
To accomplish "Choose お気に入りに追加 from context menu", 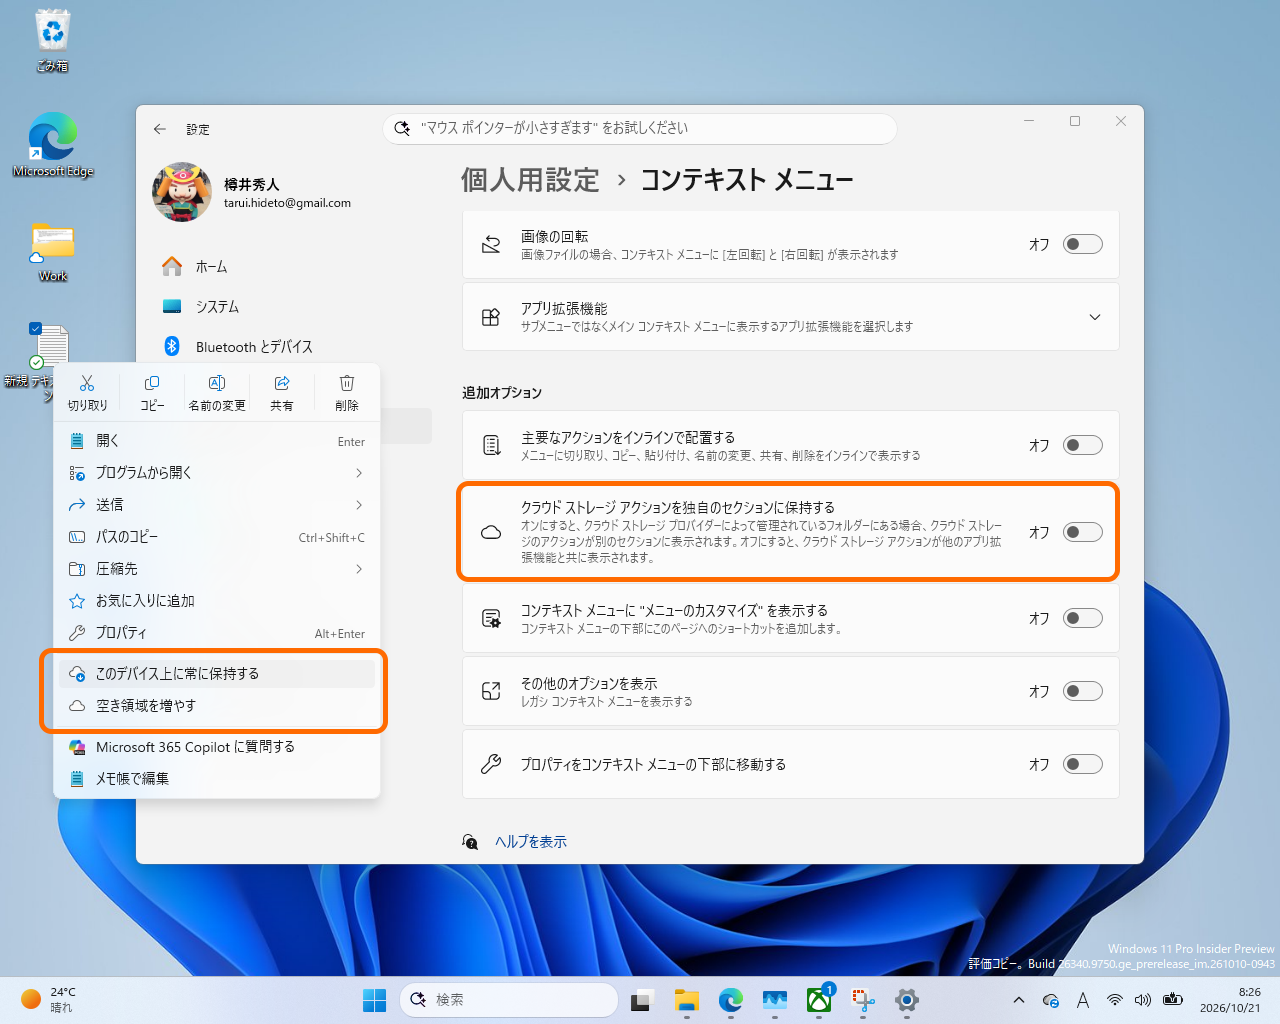I will [x=217, y=601].
